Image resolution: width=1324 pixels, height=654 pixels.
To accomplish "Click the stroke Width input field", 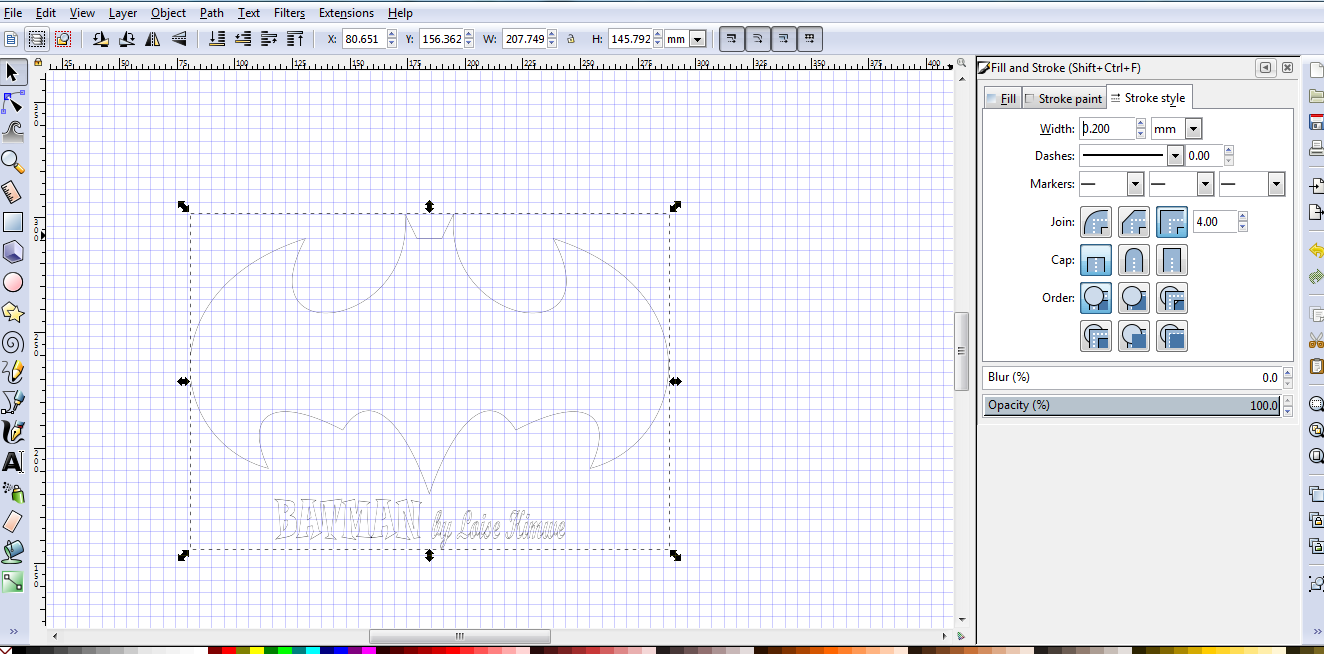I will [x=1107, y=129].
